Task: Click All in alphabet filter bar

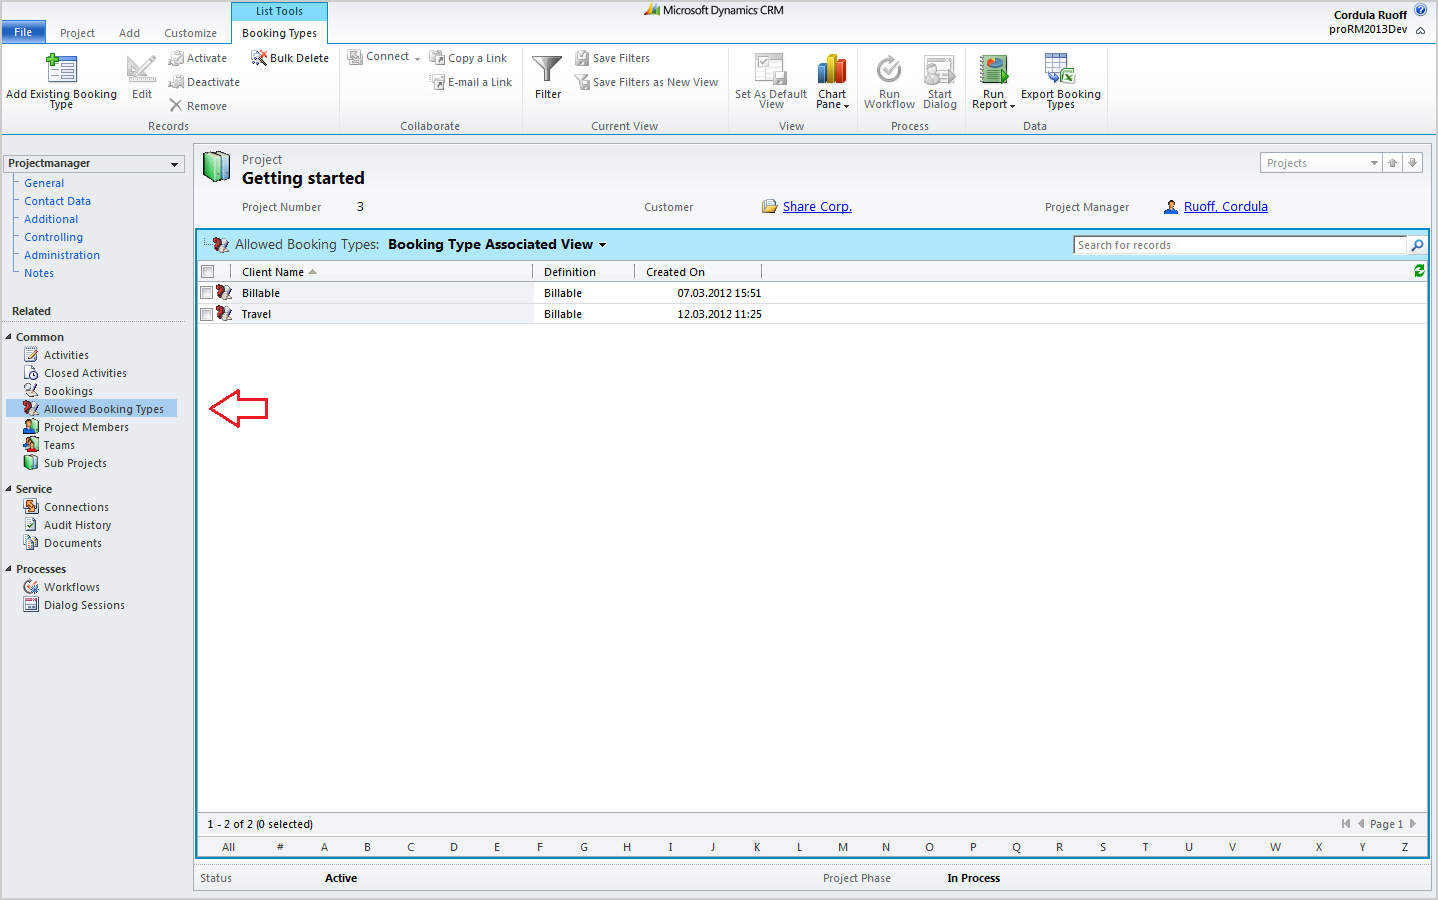Action: click(x=228, y=847)
